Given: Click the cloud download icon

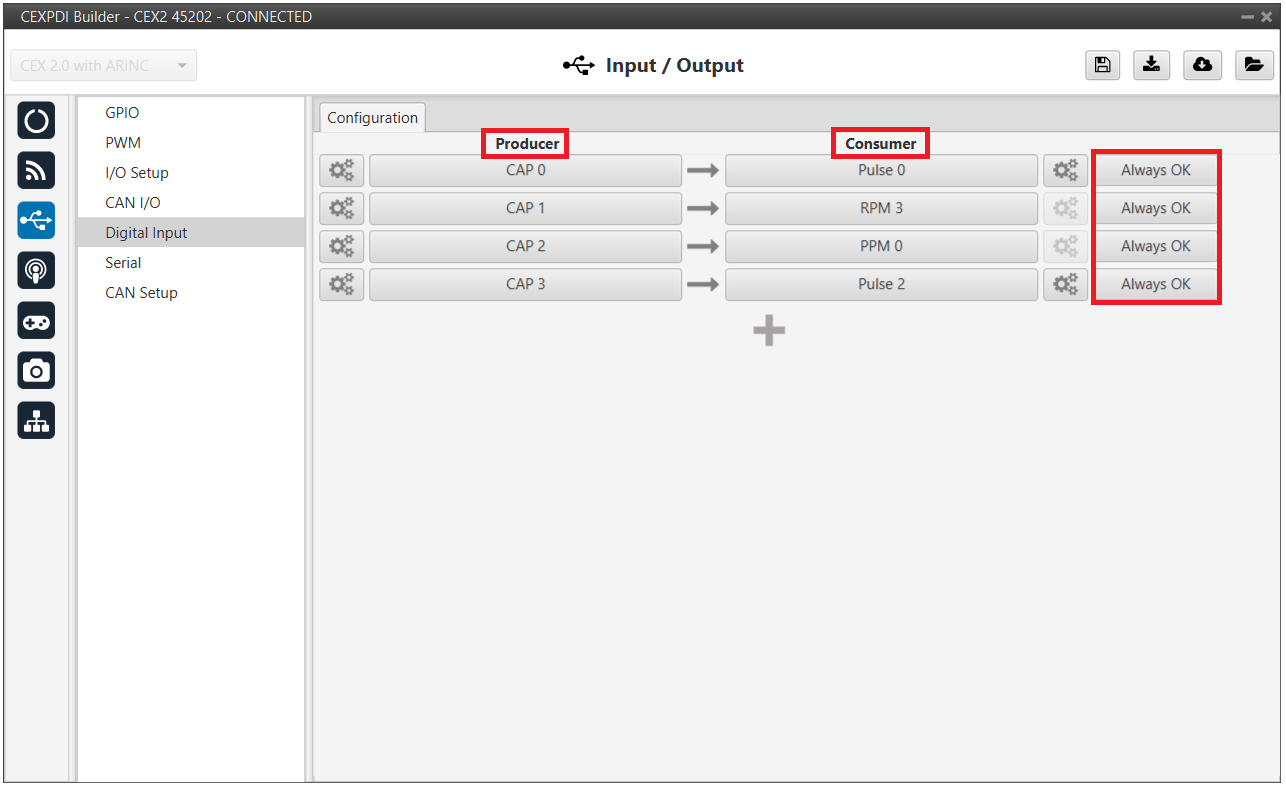Looking at the screenshot, I should [1202, 65].
